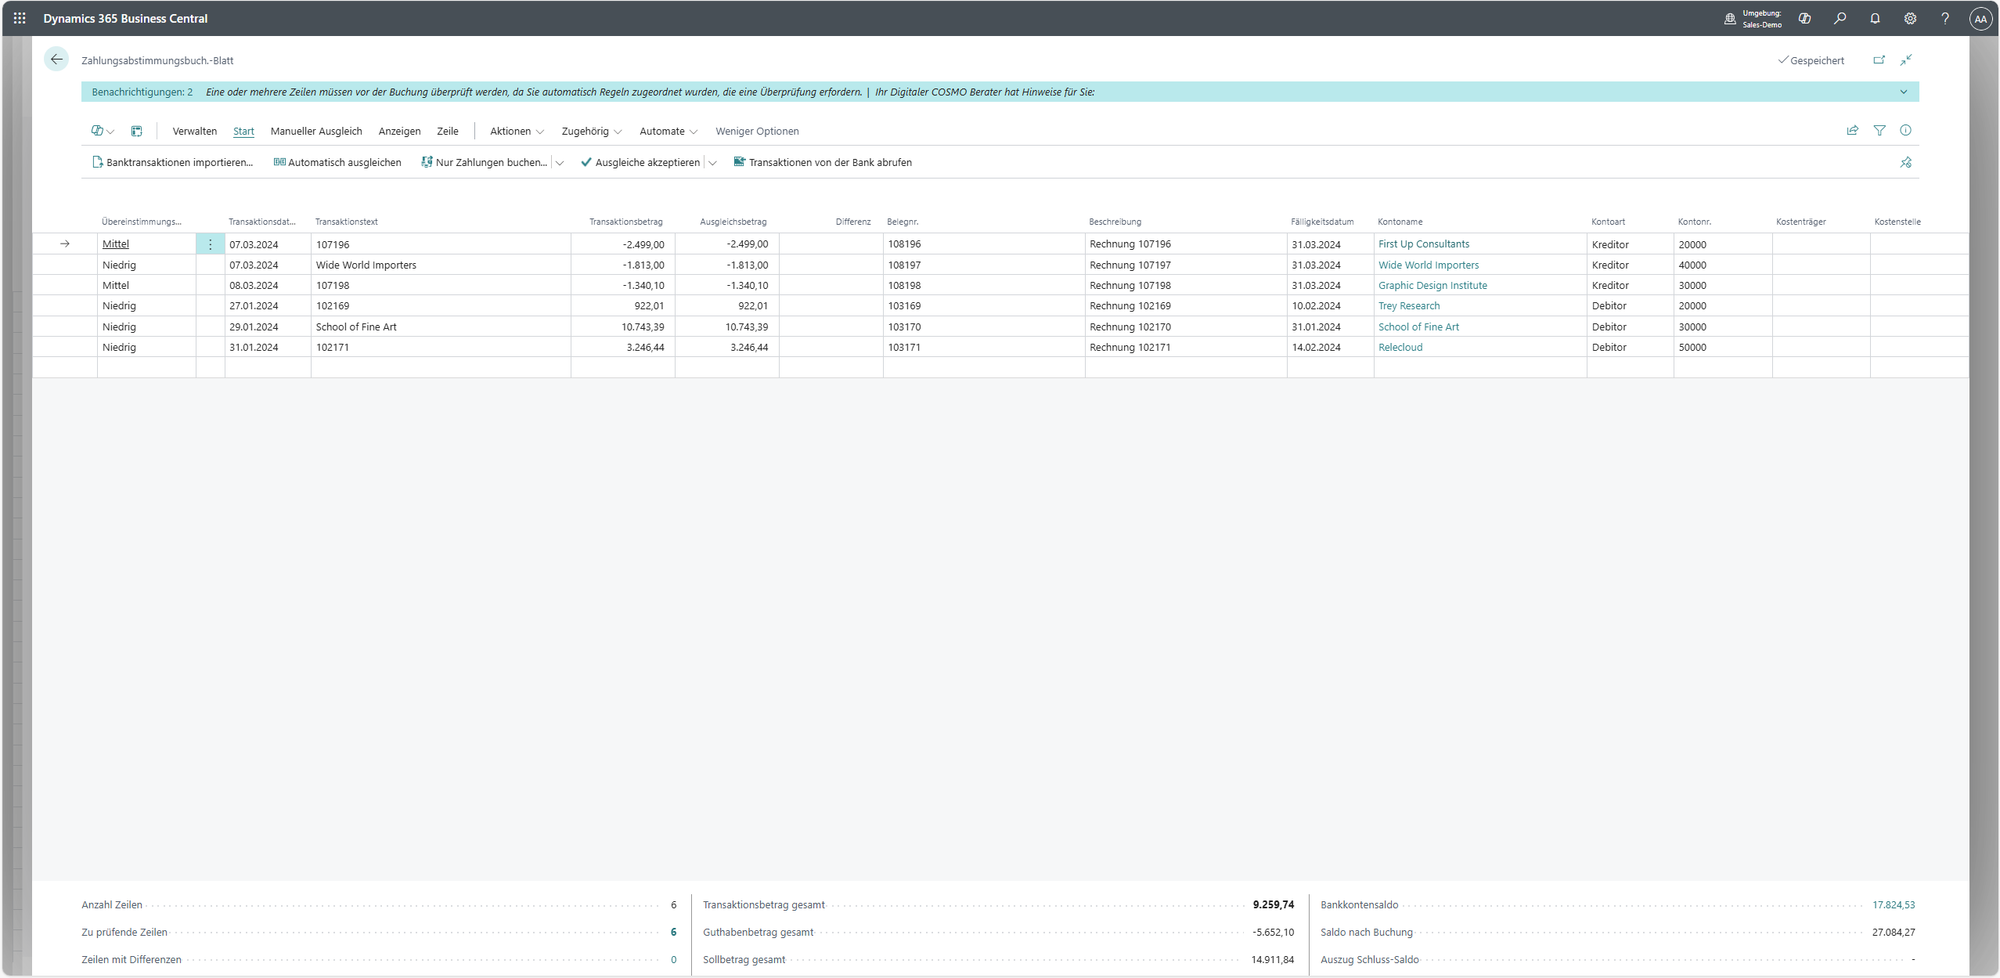Expand the notifications banner chevron
This screenshot has width=2000, height=978.
coord(1903,92)
